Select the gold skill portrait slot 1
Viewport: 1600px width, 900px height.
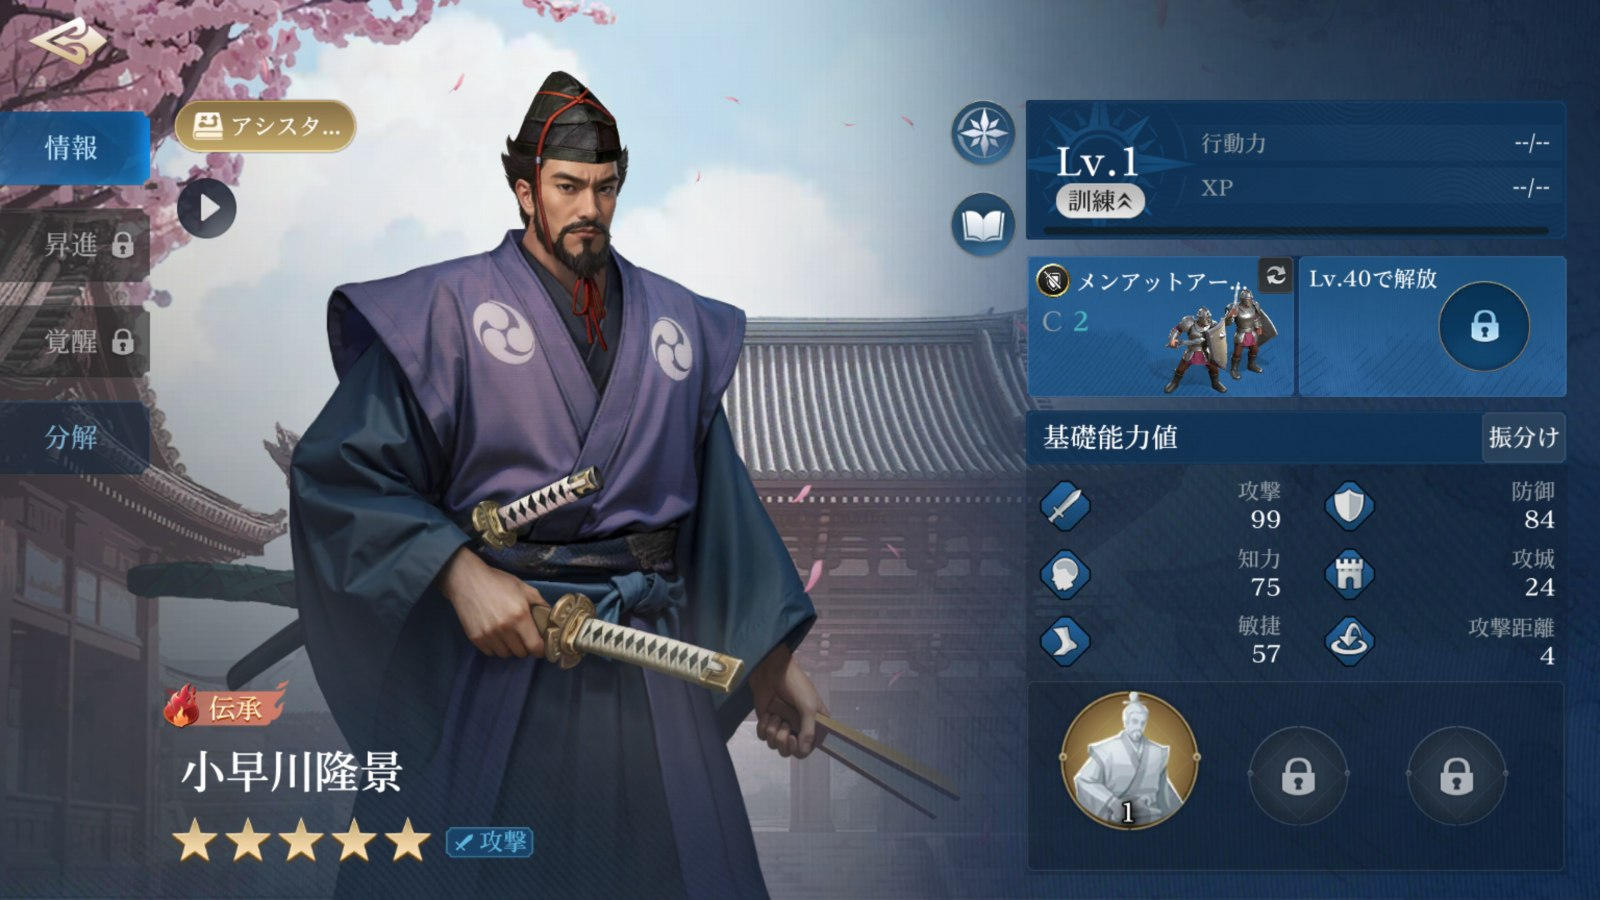(1129, 760)
